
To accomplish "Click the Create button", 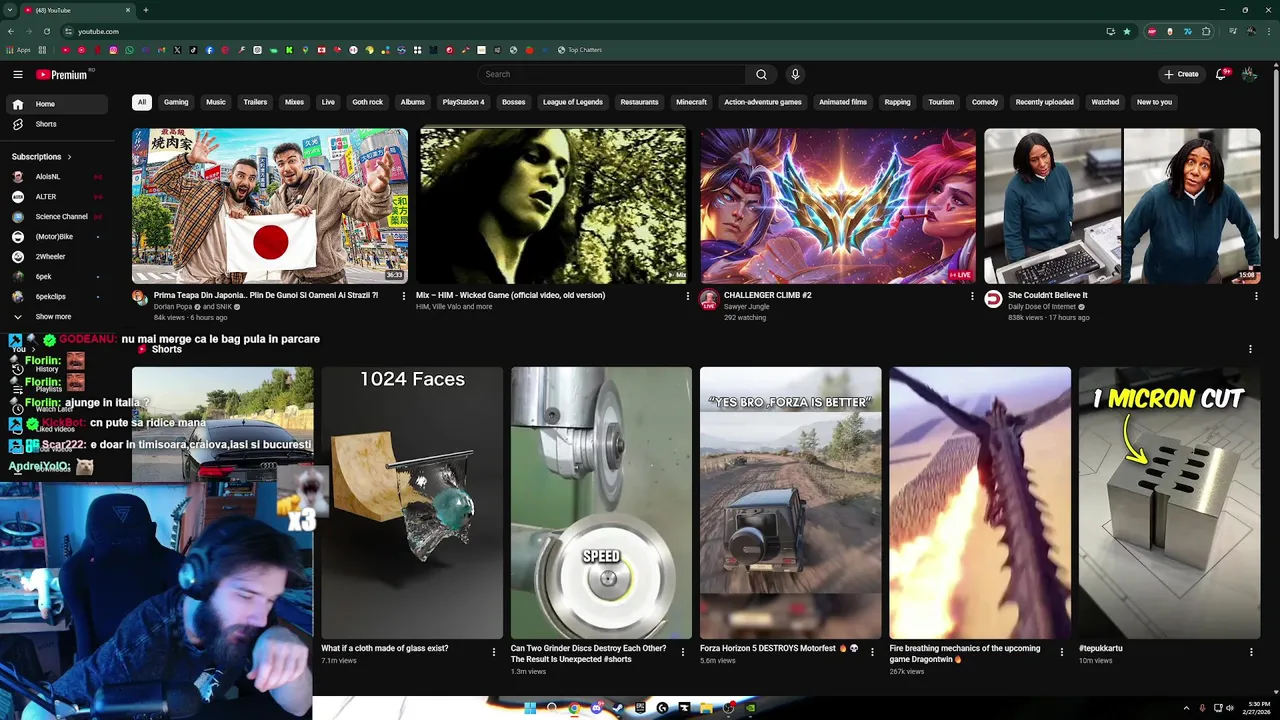I will pos(1181,74).
